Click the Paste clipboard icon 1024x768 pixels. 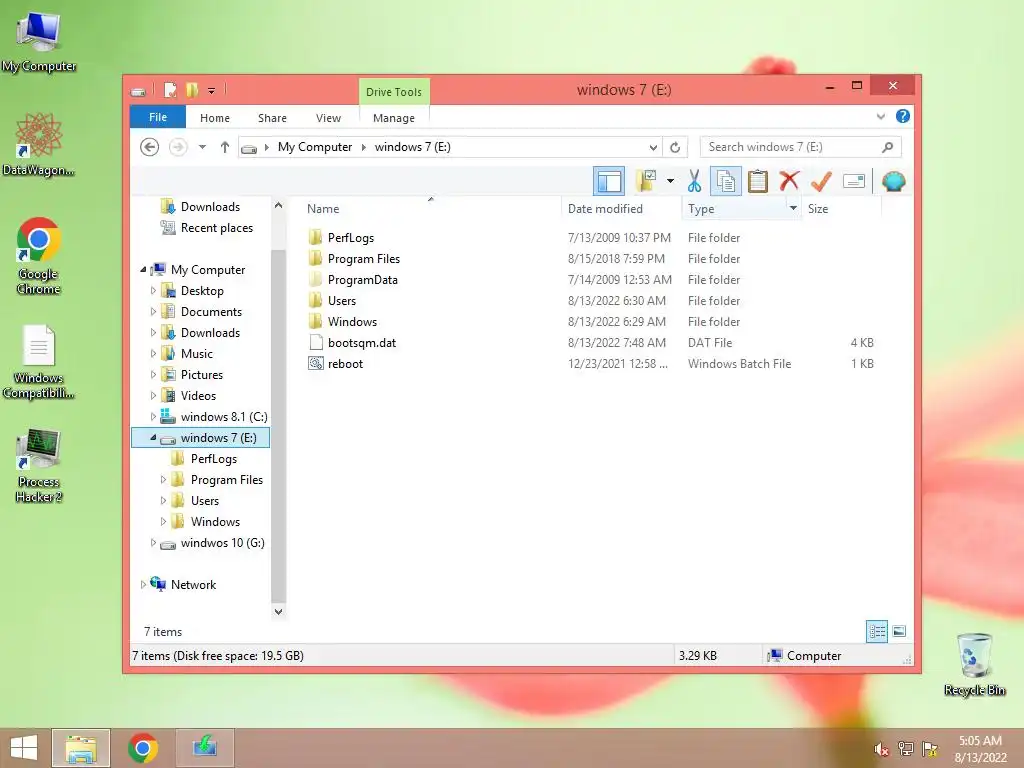[758, 182]
